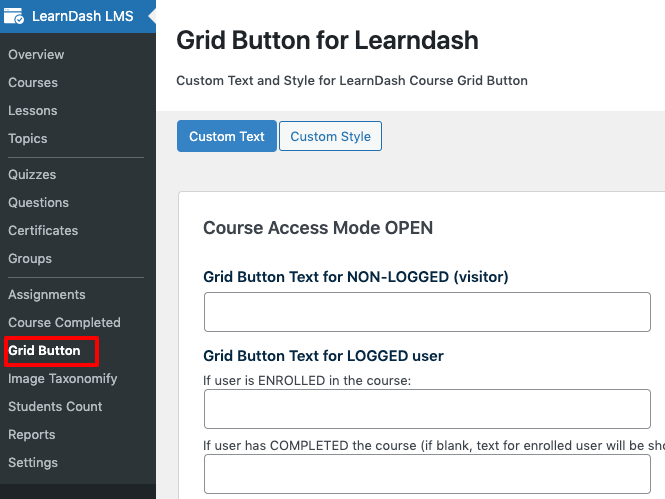
Task: Open the Overview menu item
Action: pyautogui.click(x=36, y=54)
